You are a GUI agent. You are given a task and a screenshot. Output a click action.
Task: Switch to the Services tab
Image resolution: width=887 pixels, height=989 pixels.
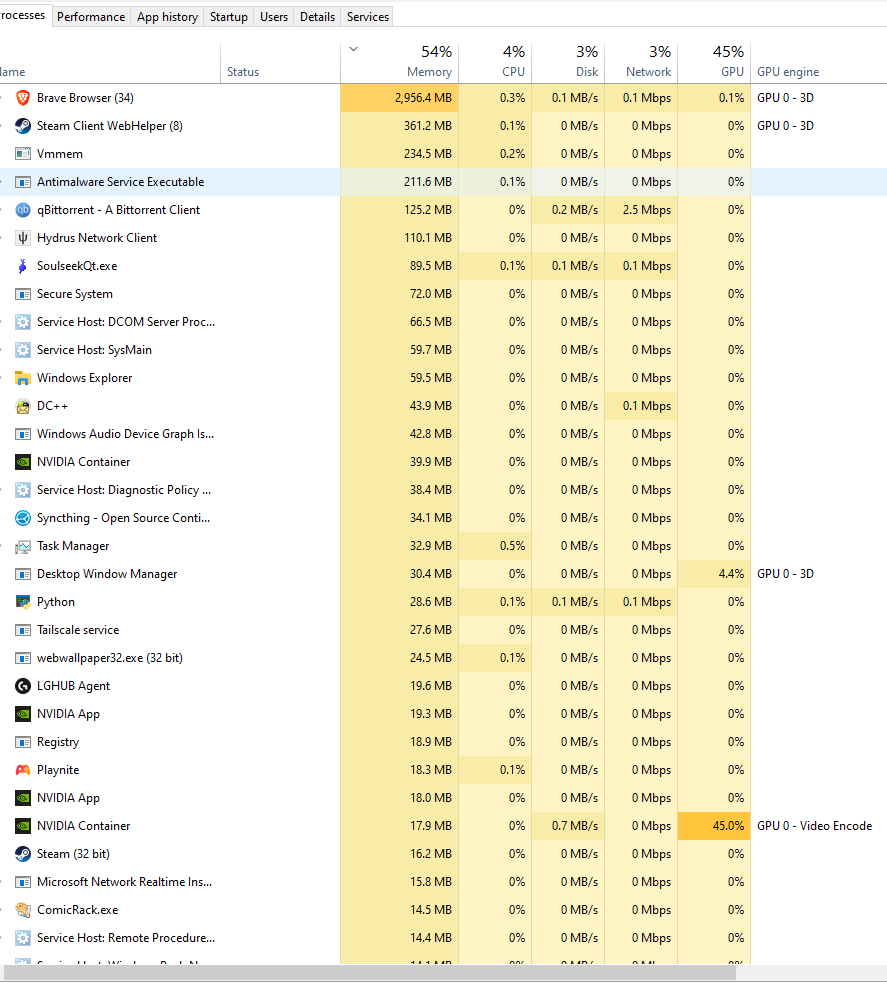(368, 17)
